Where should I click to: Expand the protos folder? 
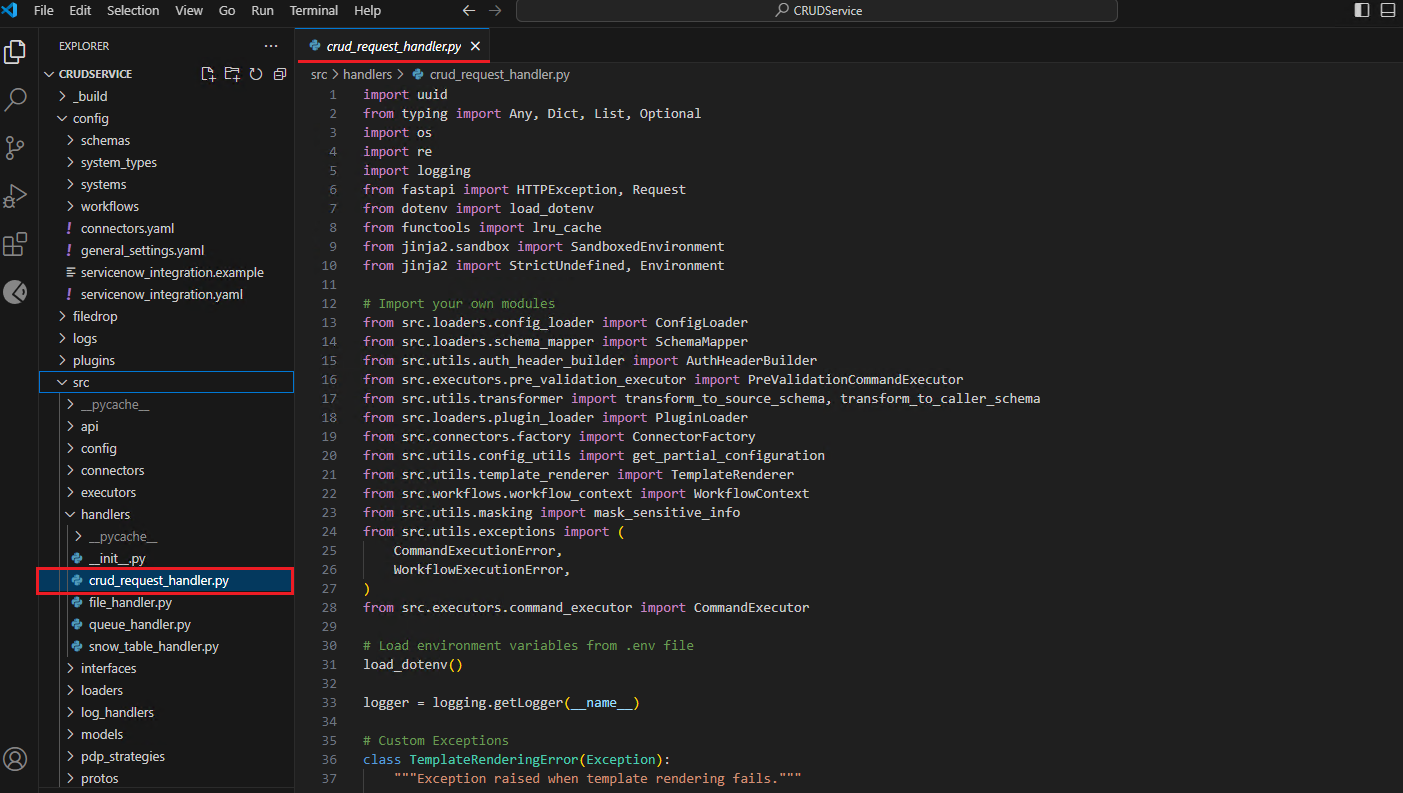[x=166, y=778]
